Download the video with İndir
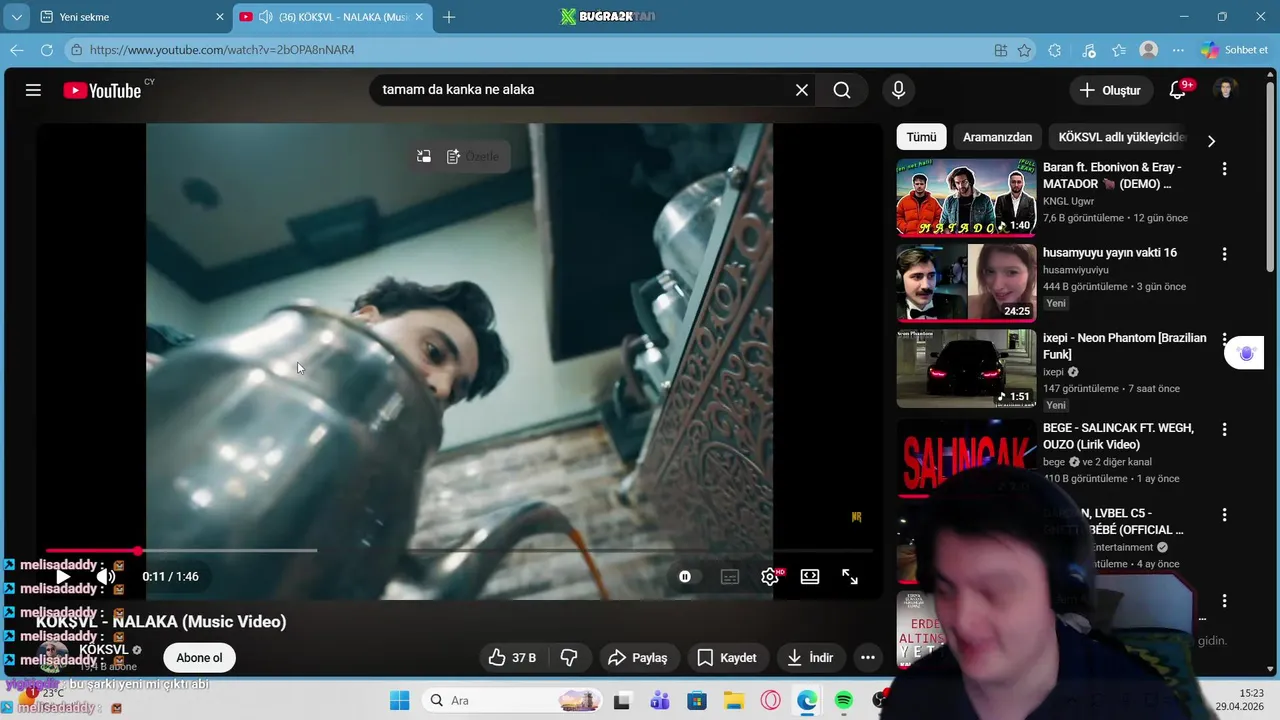Screen dimensions: 1280x720 810,658
